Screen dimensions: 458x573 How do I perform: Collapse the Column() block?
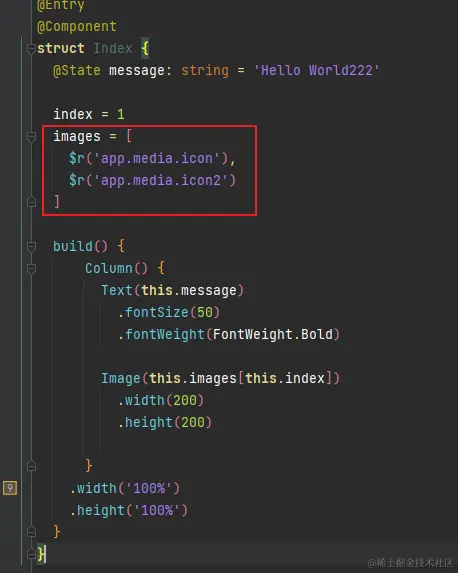[x=31, y=269]
